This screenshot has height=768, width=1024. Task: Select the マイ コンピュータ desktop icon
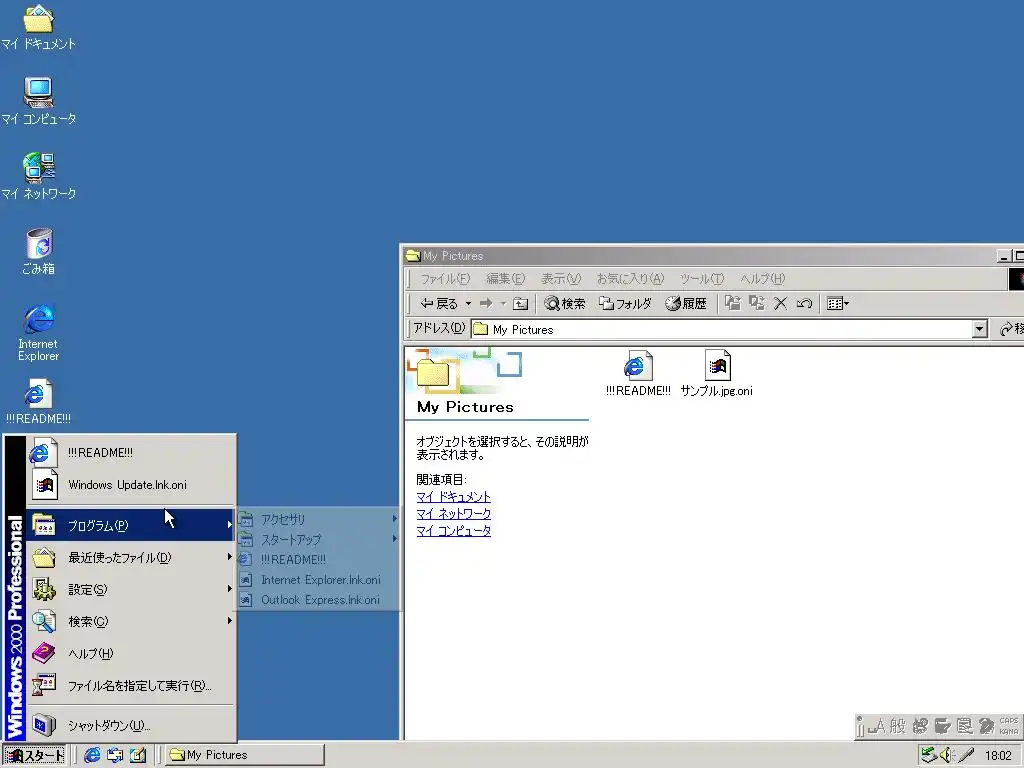click(x=39, y=101)
